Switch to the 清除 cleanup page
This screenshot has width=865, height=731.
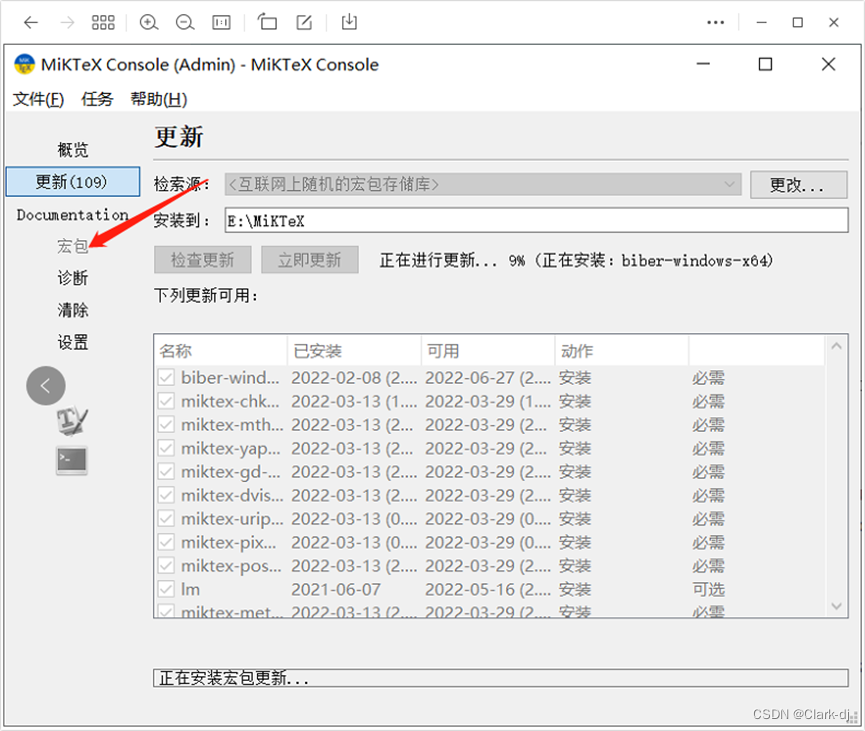73,310
